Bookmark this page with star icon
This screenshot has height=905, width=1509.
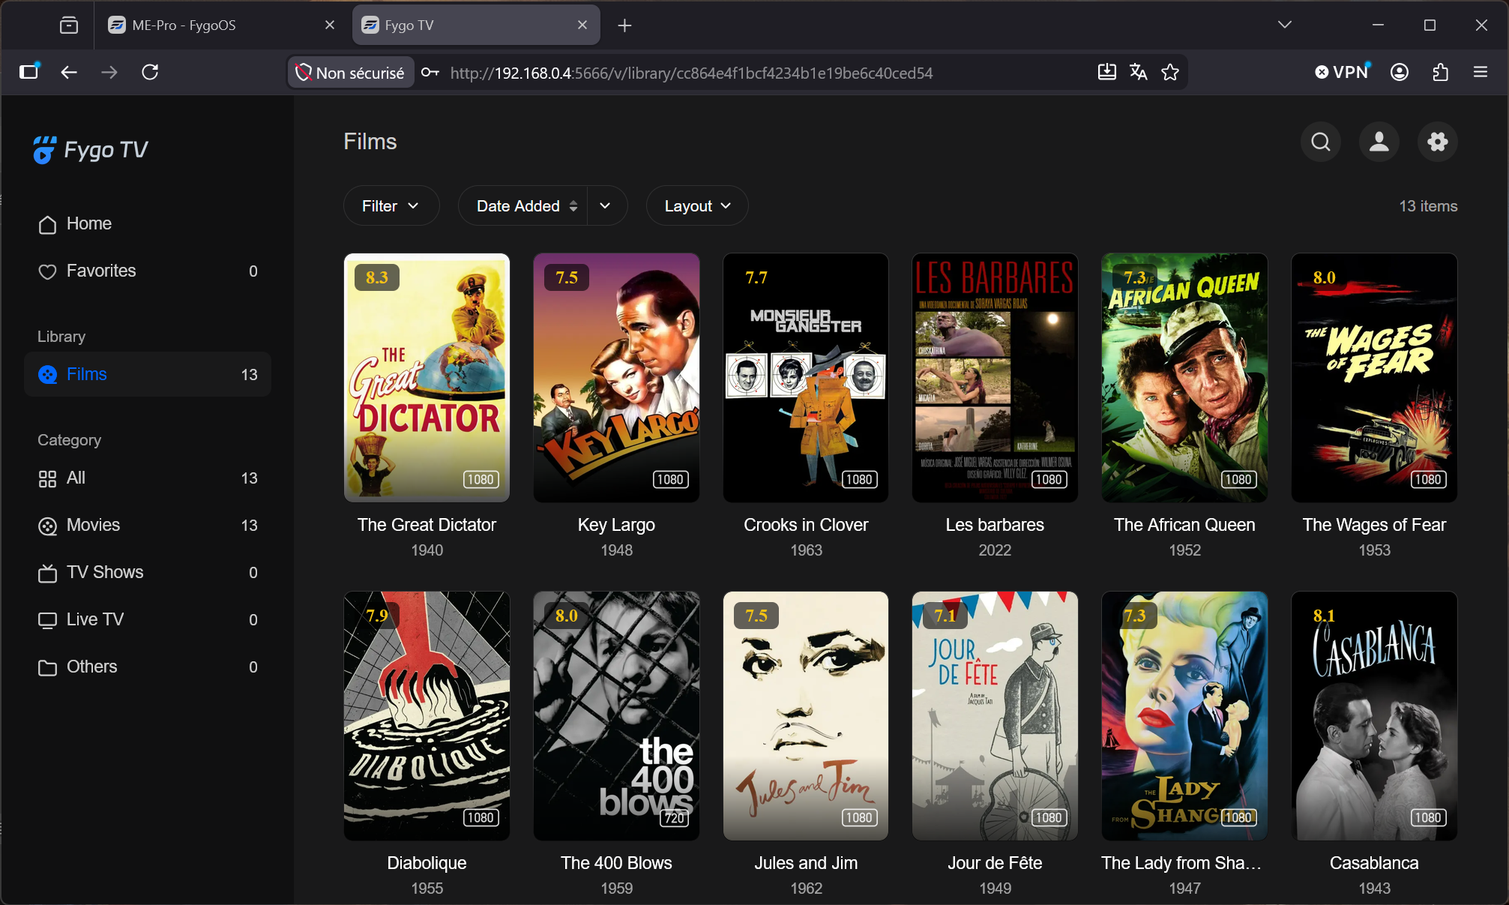[1170, 72]
